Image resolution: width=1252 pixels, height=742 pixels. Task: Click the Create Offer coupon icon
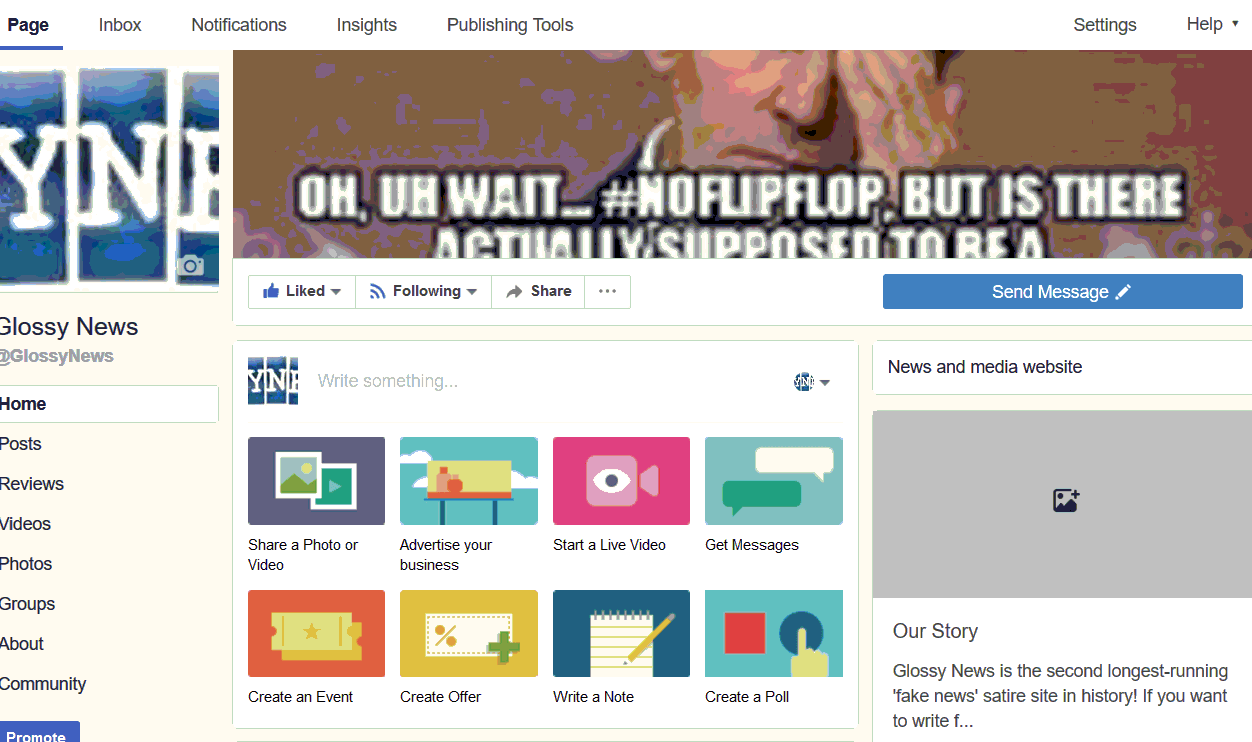click(x=469, y=633)
